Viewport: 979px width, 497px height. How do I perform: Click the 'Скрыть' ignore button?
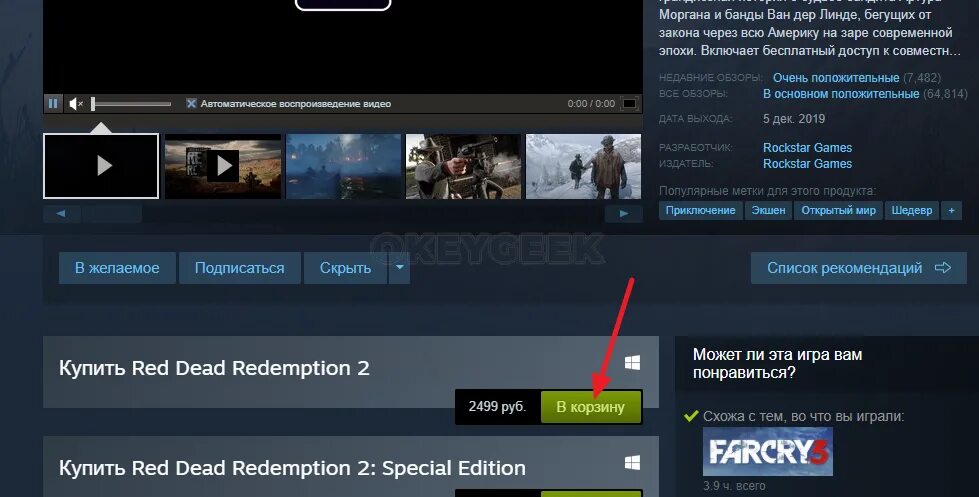tap(345, 268)
